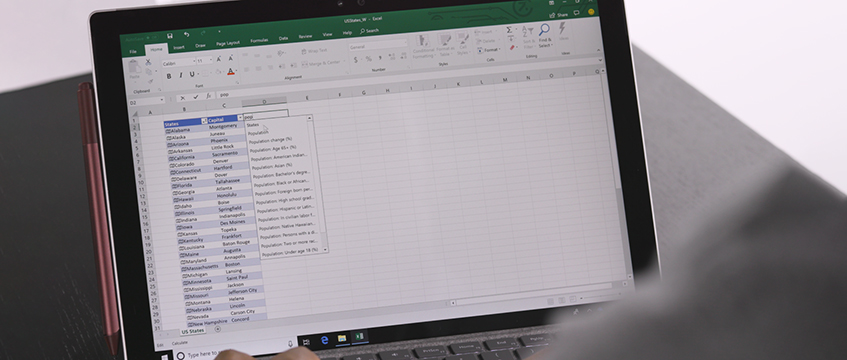Image resolution: width=847 pixels, height=360 pixels.
Task: Open Find & Select magnifier icon
Action: point(544,30)
